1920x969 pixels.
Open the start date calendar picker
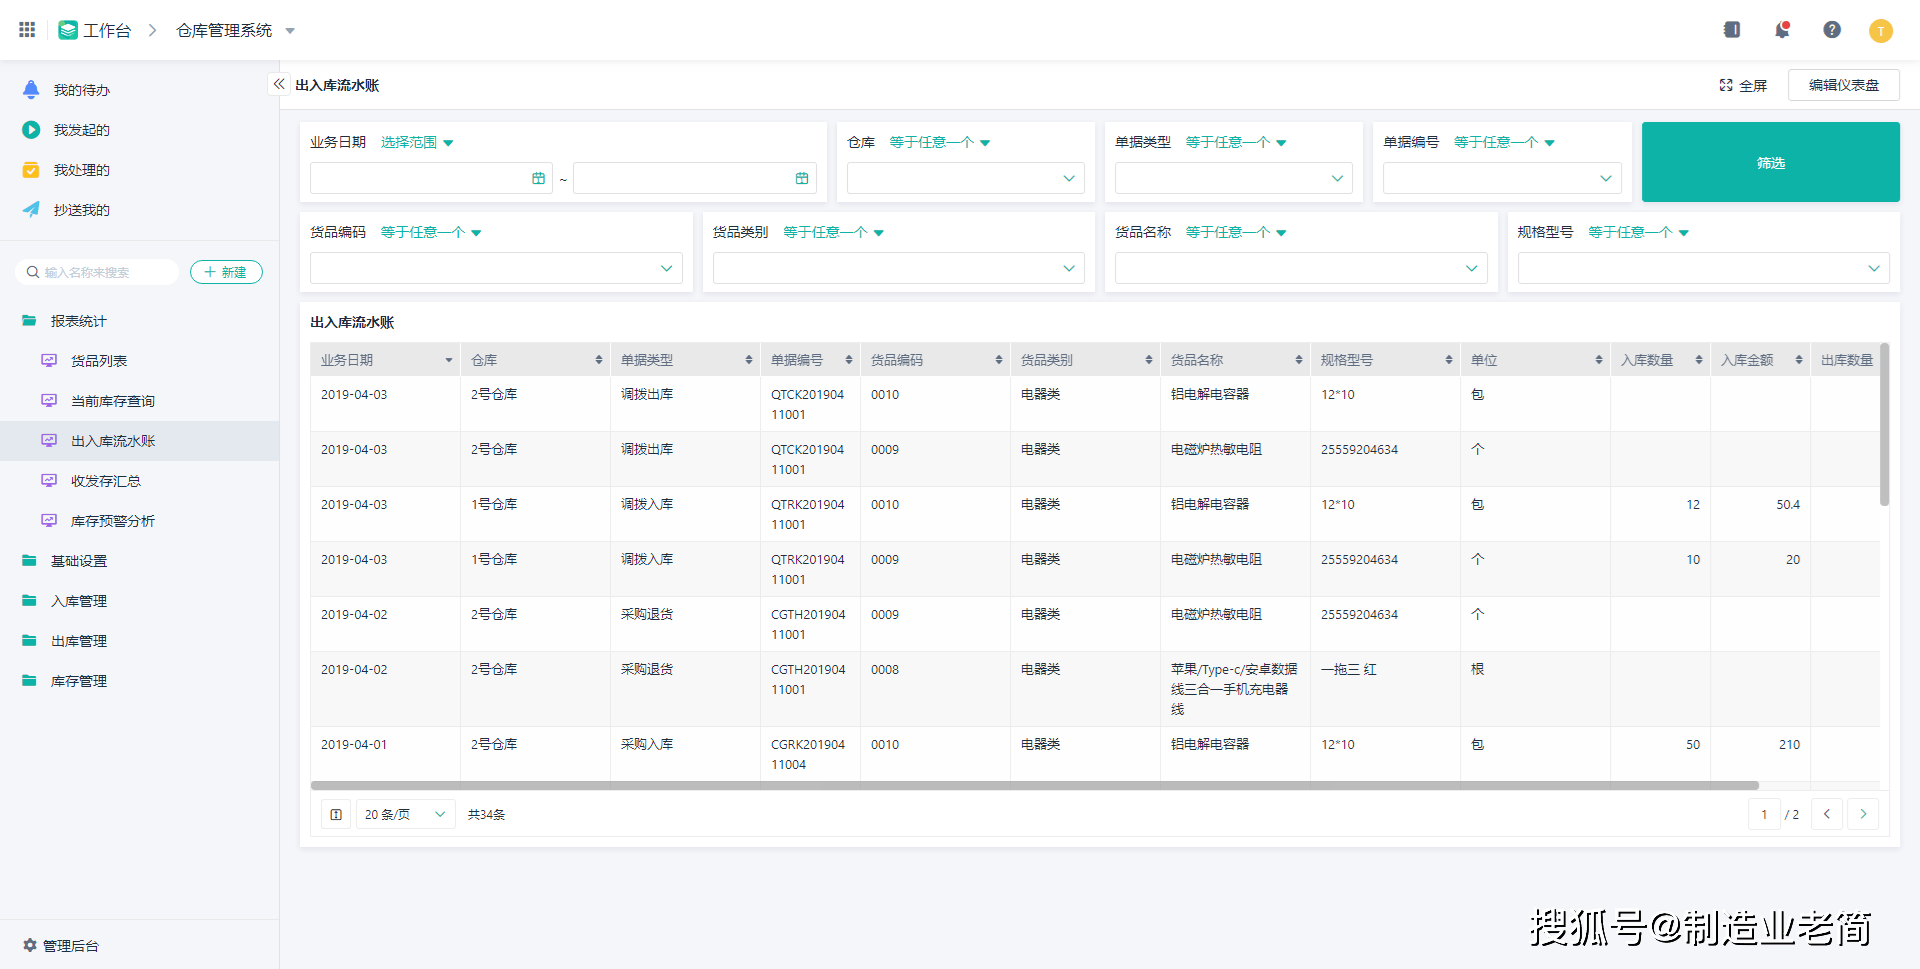(x=538, y=178)
